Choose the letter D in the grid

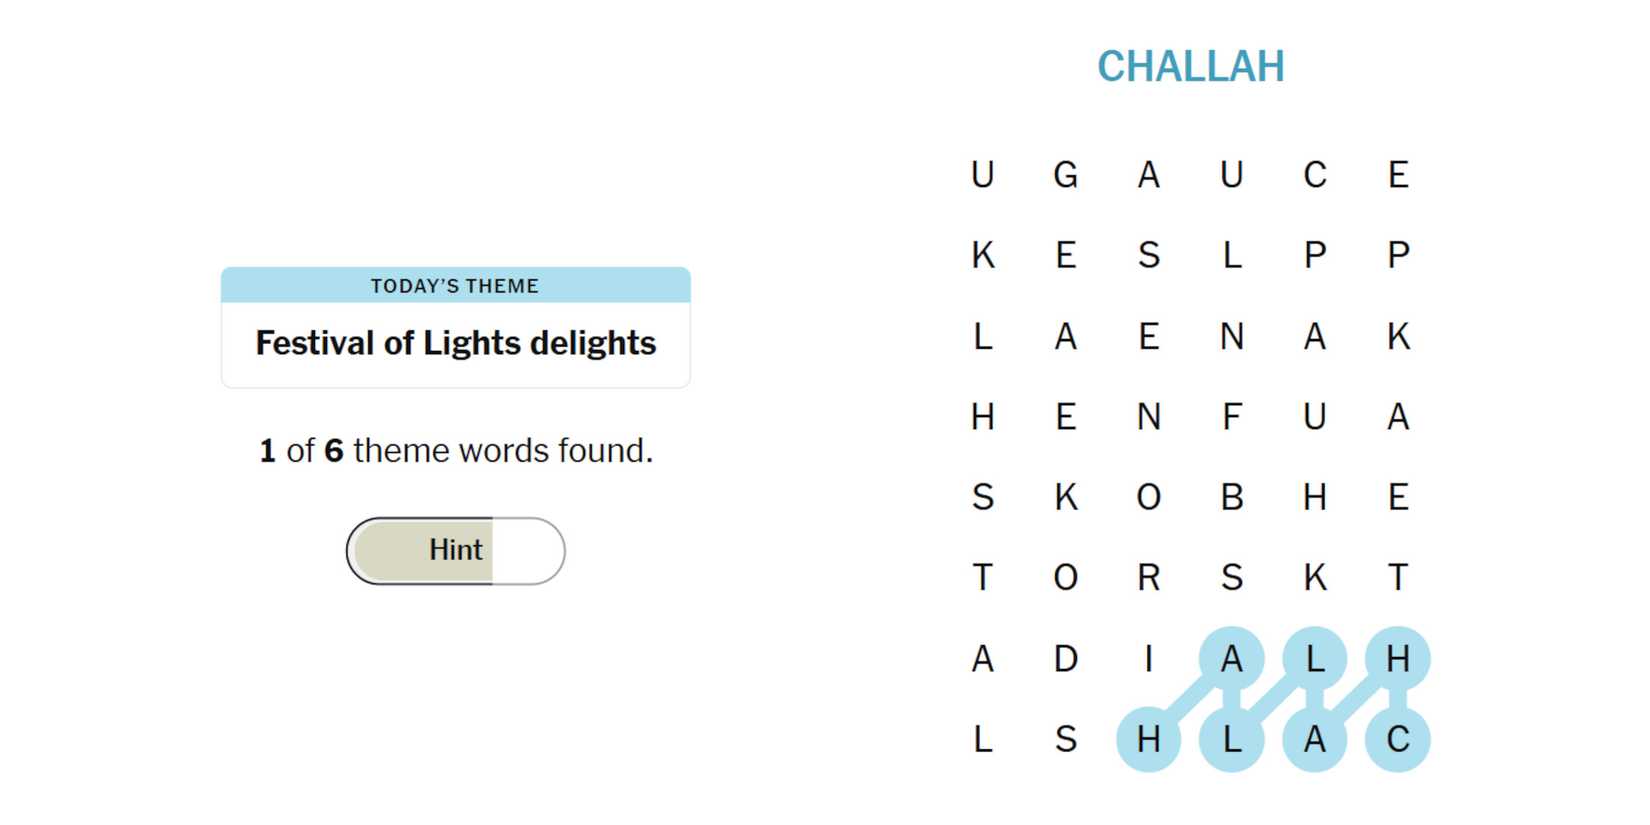[x=1066, y=659]
